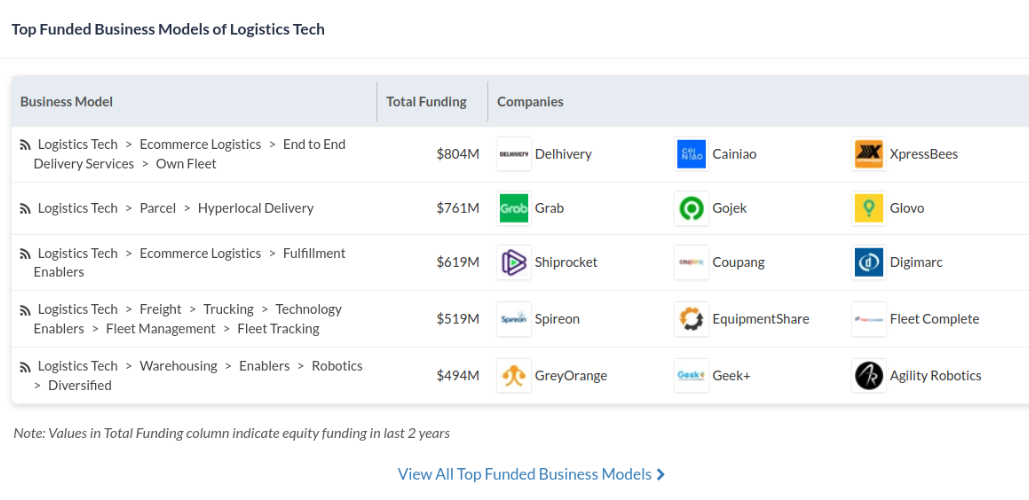The height and width of the screenshot is (500, 1029).
Task: Click the yellow Glovo logo icon
Action: click(869, 208)
